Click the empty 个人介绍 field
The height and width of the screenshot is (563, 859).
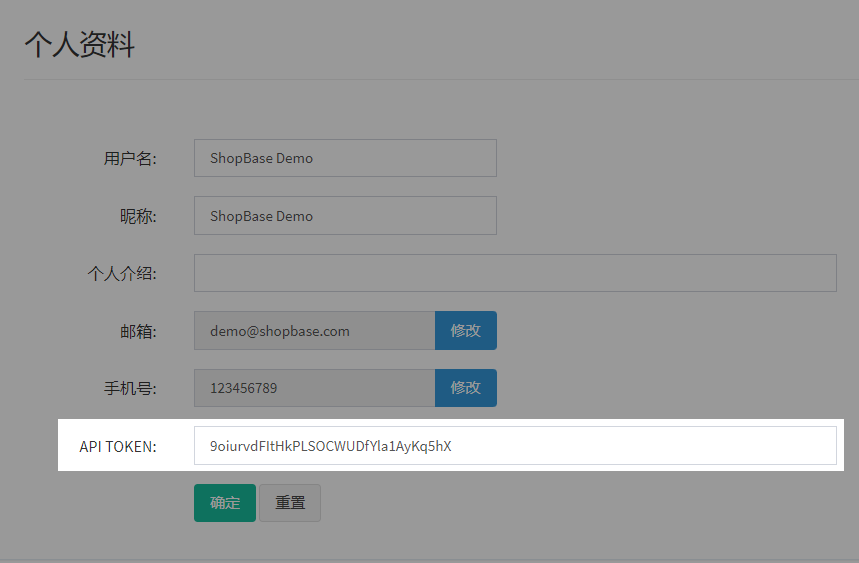tap(515, 273)
